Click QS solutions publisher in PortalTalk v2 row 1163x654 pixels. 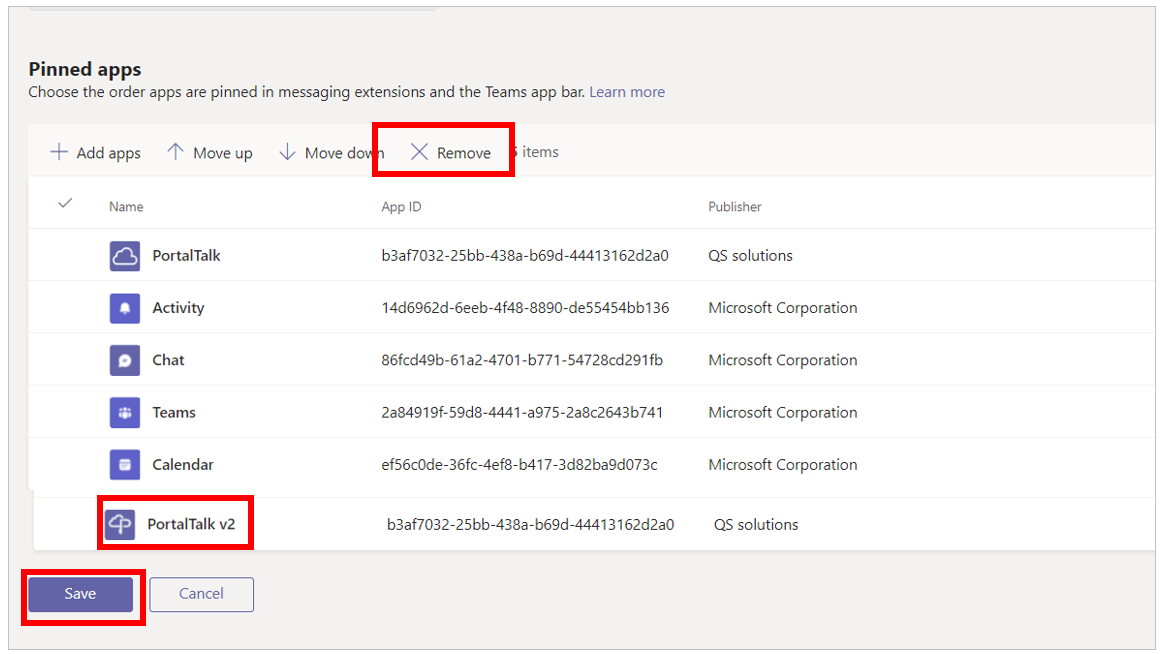pos(756,525)
